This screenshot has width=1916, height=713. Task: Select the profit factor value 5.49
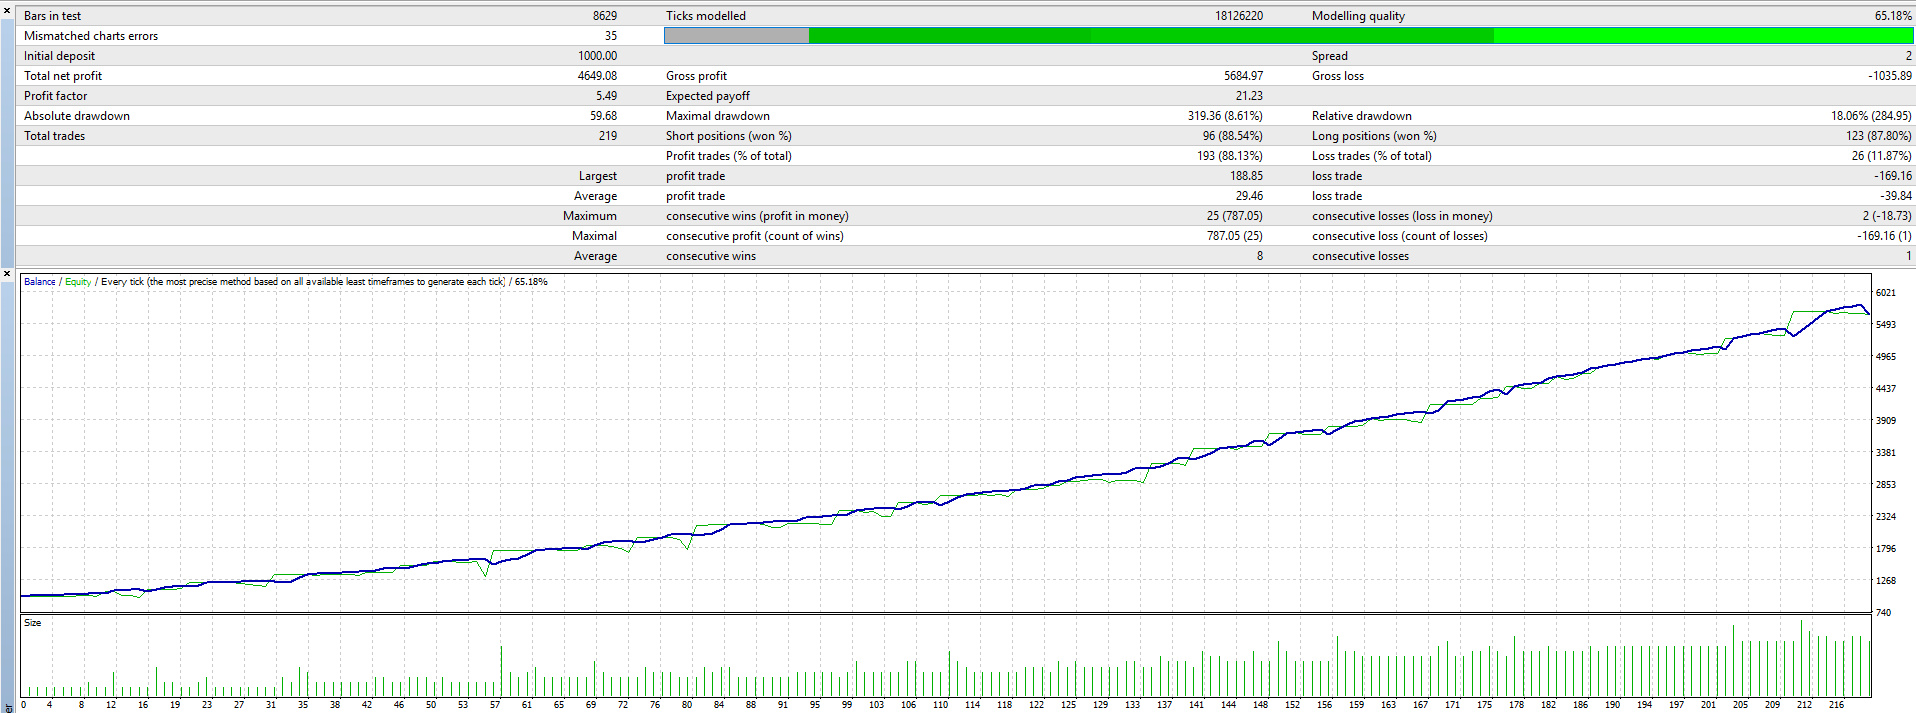pos(607,96)
